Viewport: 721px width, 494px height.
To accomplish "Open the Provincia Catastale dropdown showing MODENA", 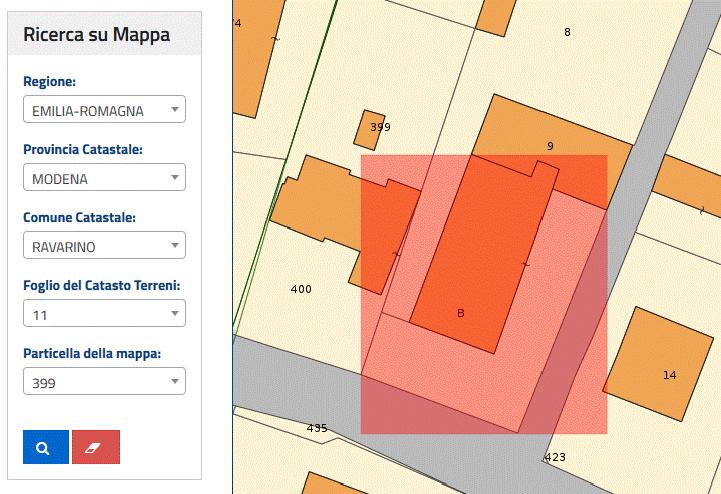I will (104, 177).
